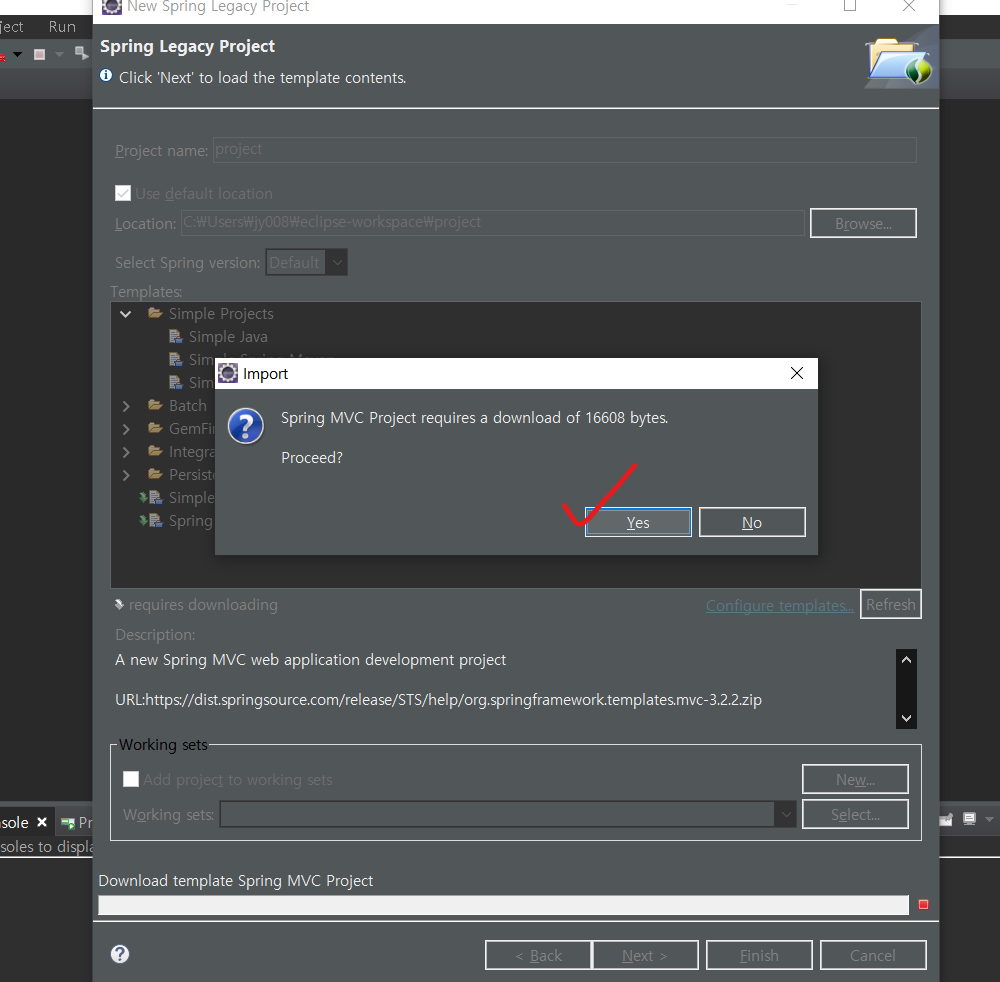Click the toolbar icon right of stop button
The width and height of the screenshot is (1000, 982).
pyautogui.click(x=82, y=53)
